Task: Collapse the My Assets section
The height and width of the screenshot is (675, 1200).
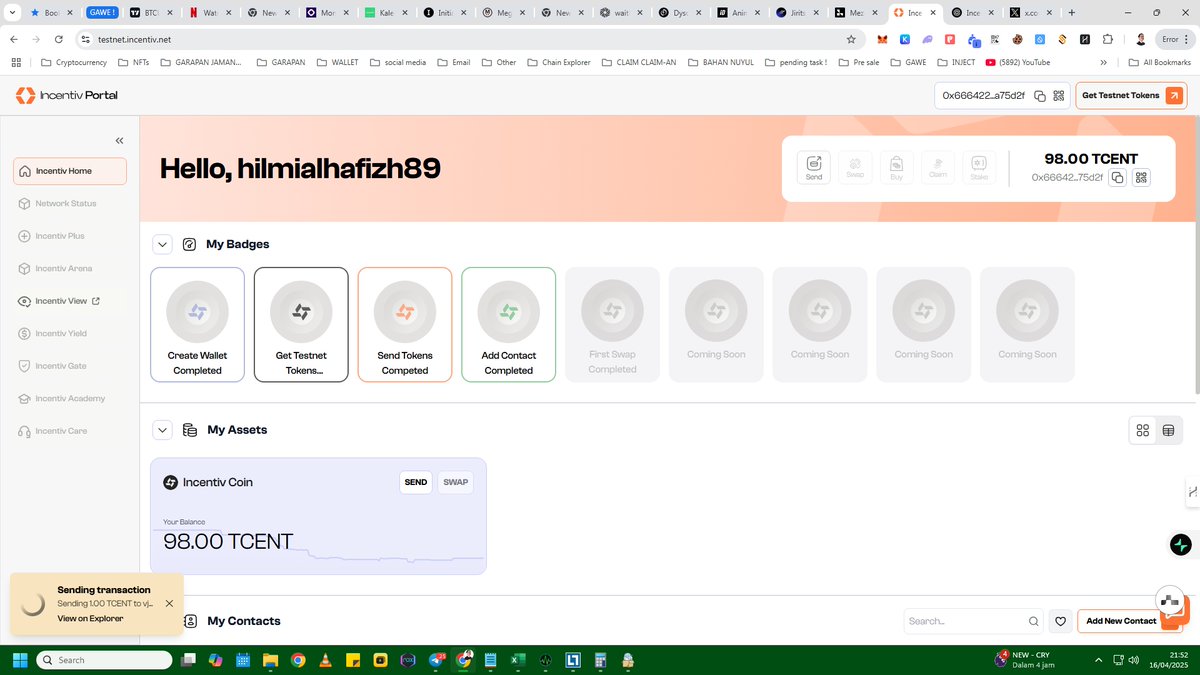Action: click(162, 430)
